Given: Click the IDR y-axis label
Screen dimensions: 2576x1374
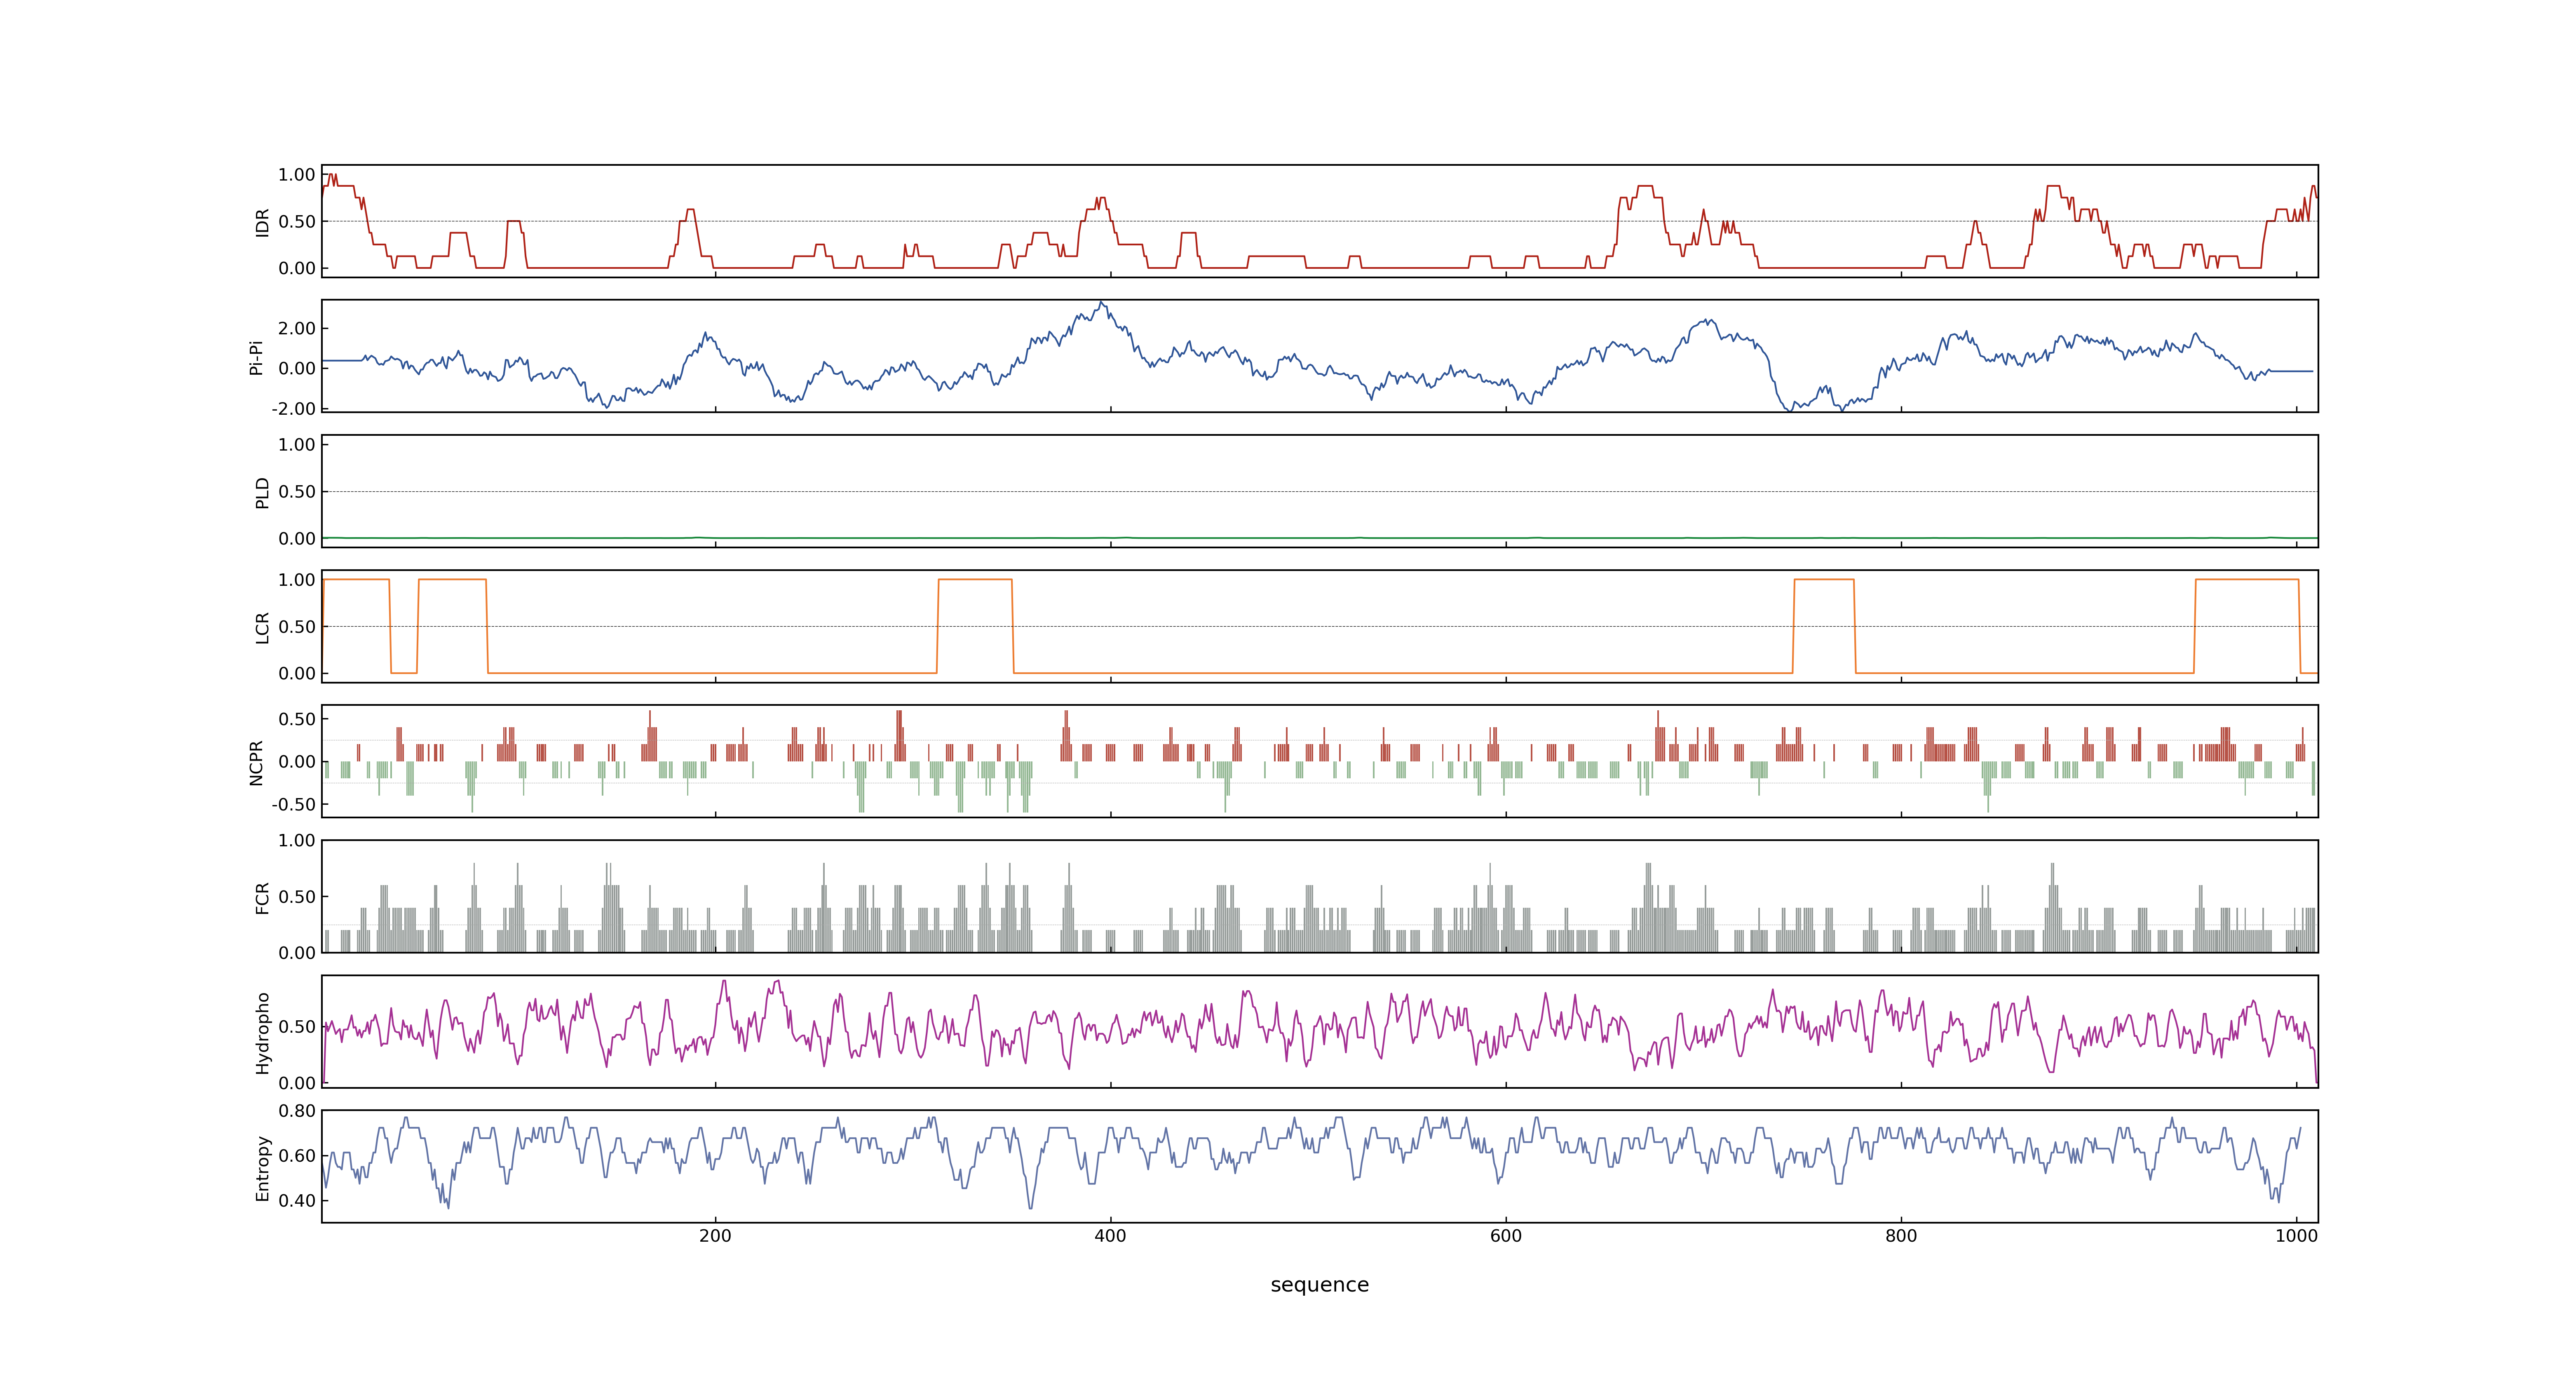Looking at the screenshot, I should (262, 222).
